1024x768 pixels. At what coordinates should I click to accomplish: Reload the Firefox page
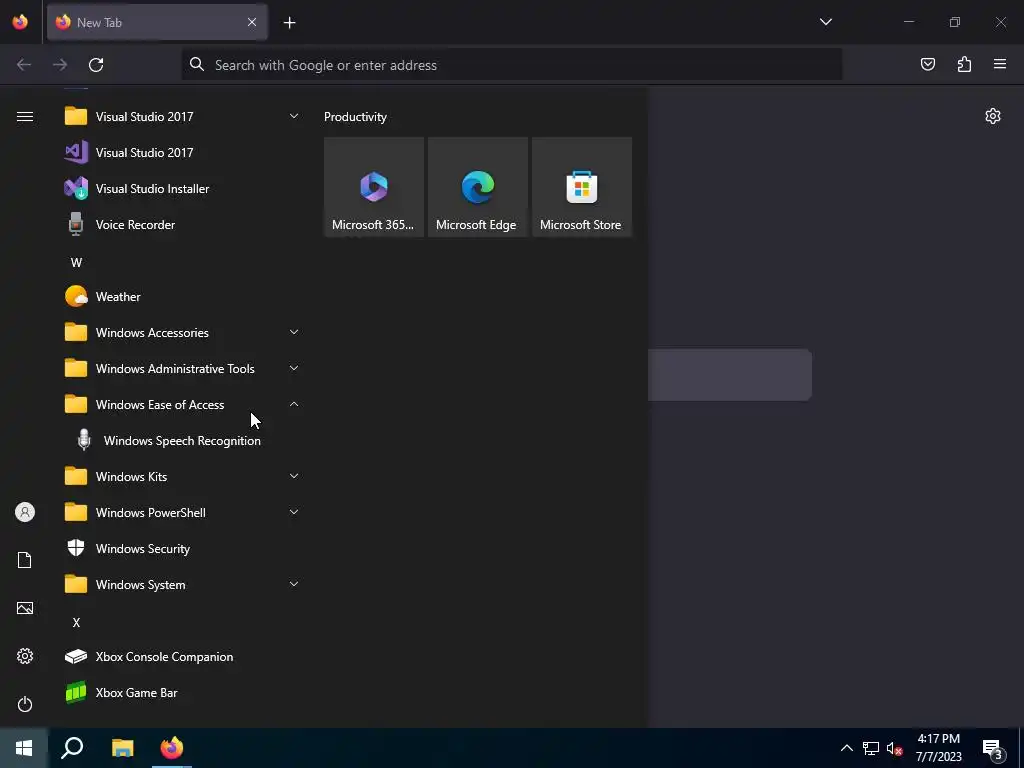click(x=96, y=65)
